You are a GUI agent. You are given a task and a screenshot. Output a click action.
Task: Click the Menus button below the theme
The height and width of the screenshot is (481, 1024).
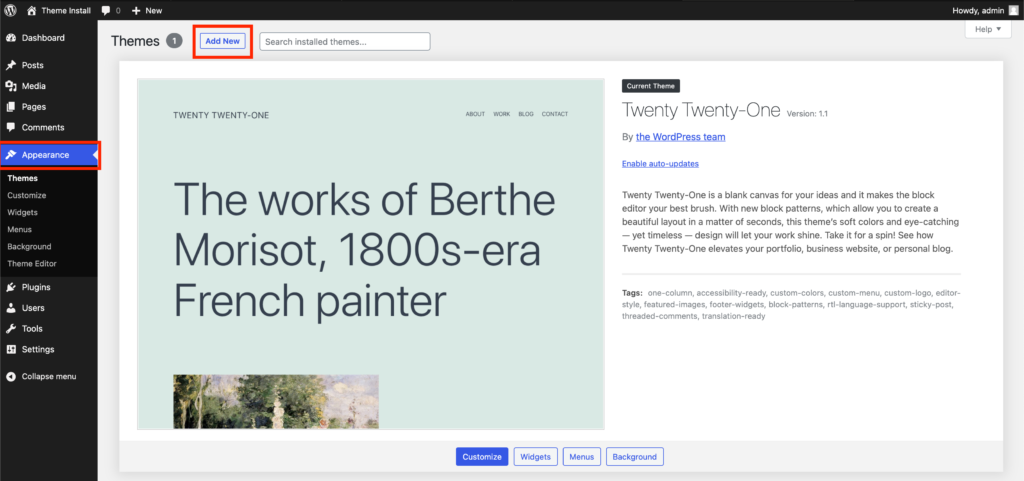(582, 457)
